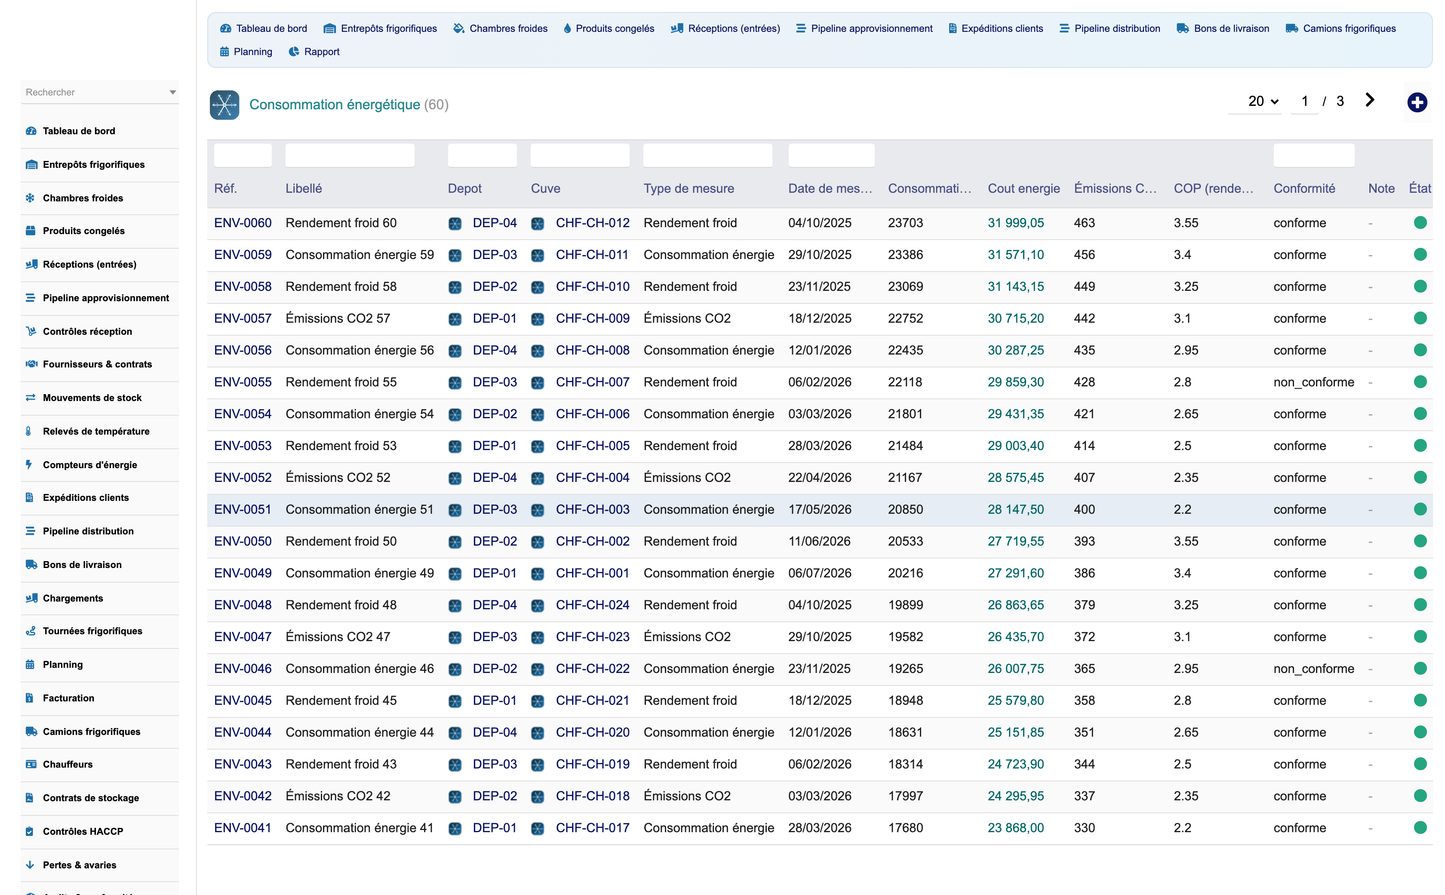
Task: Open Pipeline approvisionnement top tab
Action: pyautogui.click(x=864, y=29)
